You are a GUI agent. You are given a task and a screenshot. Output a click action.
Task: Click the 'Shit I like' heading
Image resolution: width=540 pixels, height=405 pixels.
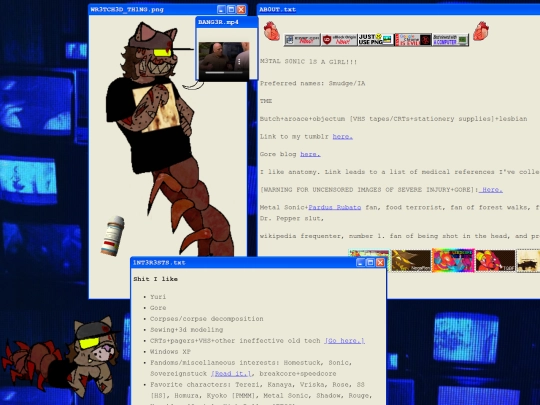tap(155, 279)
